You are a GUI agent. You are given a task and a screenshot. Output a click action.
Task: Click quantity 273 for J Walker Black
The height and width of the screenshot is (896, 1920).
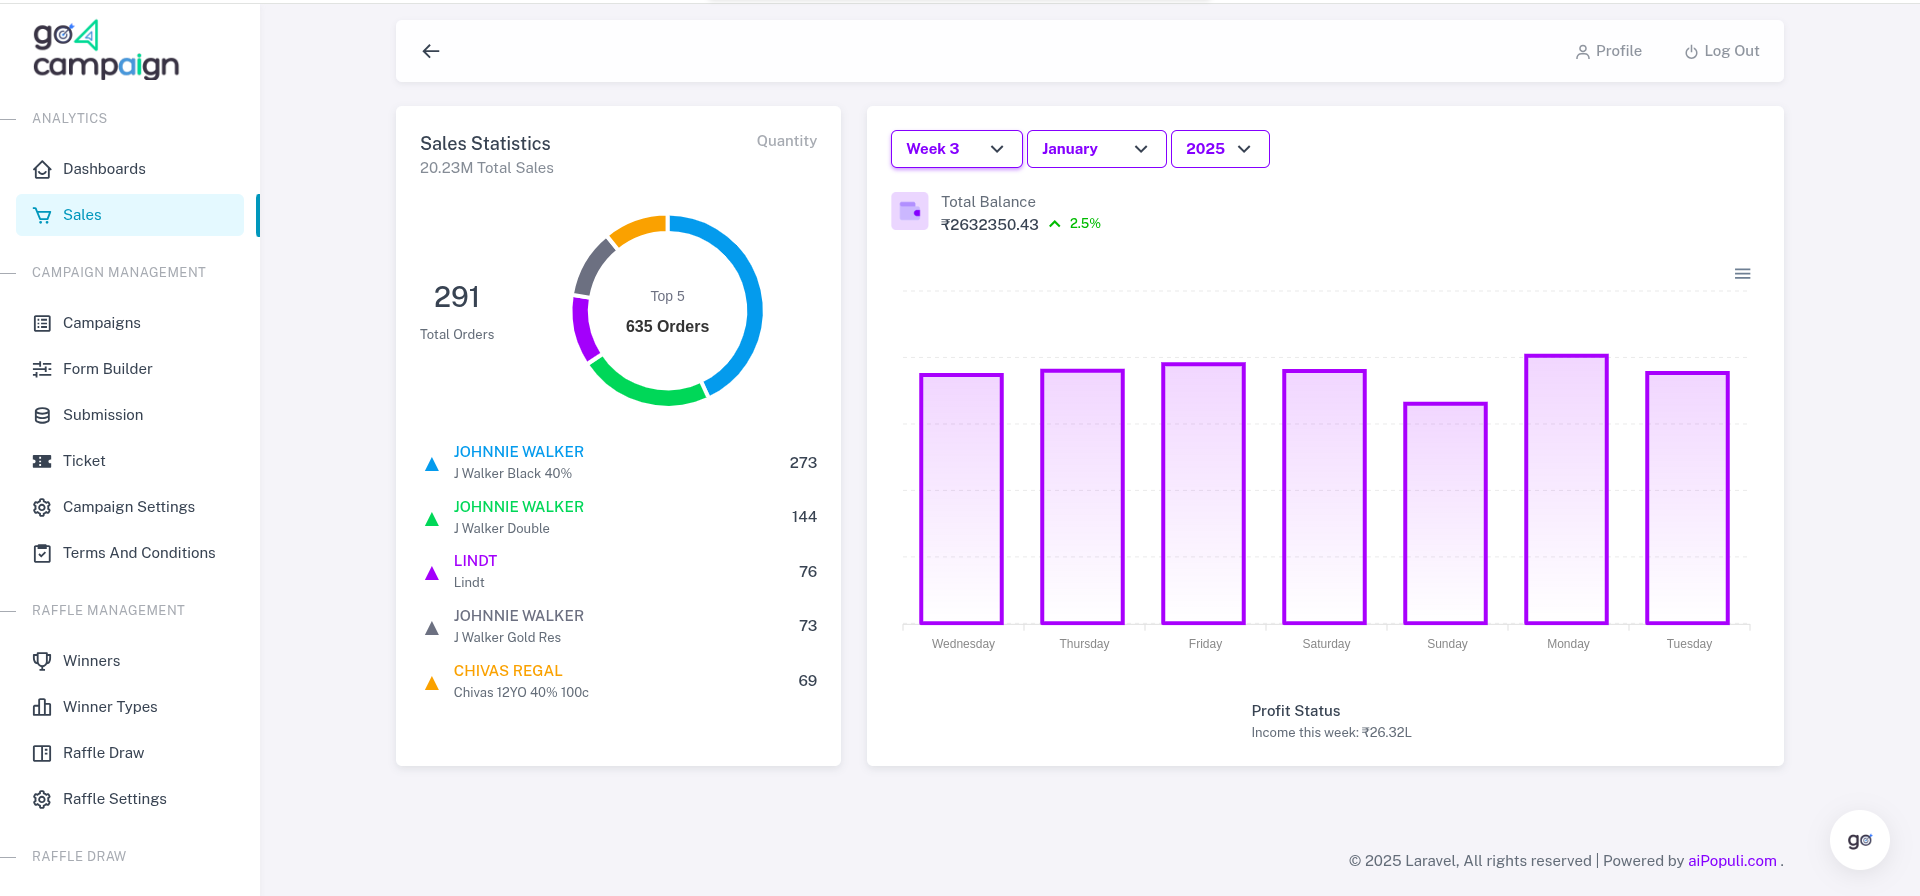click(803, 463)
